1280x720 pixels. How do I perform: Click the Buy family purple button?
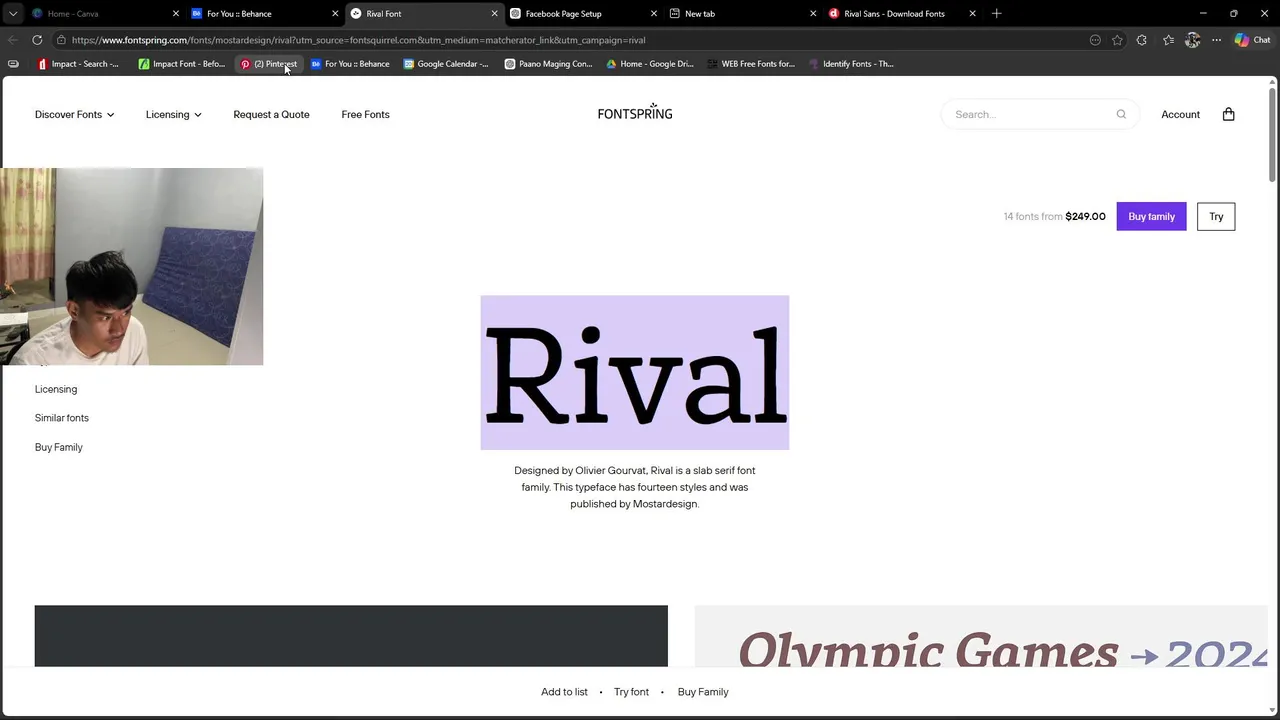point(1151,216)
